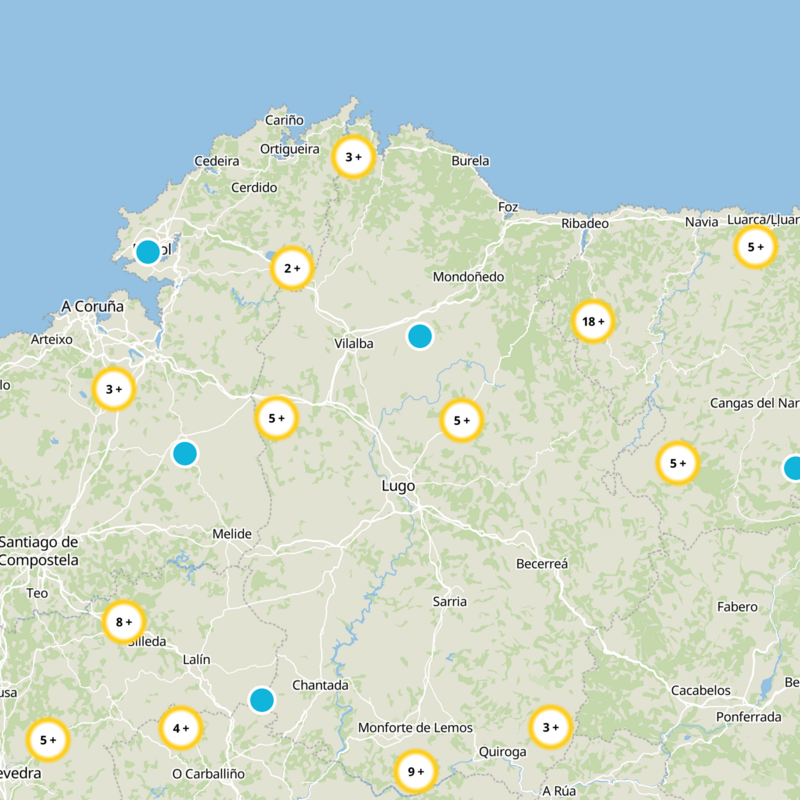The image size is (800, 800).
Task: Click the 18+ cluster marker near Ribadeo
Action: point(594,322)
